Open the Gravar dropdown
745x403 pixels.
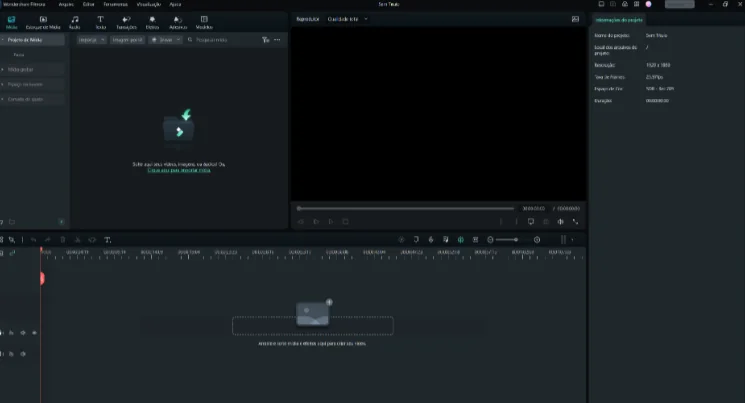[164, 40]
